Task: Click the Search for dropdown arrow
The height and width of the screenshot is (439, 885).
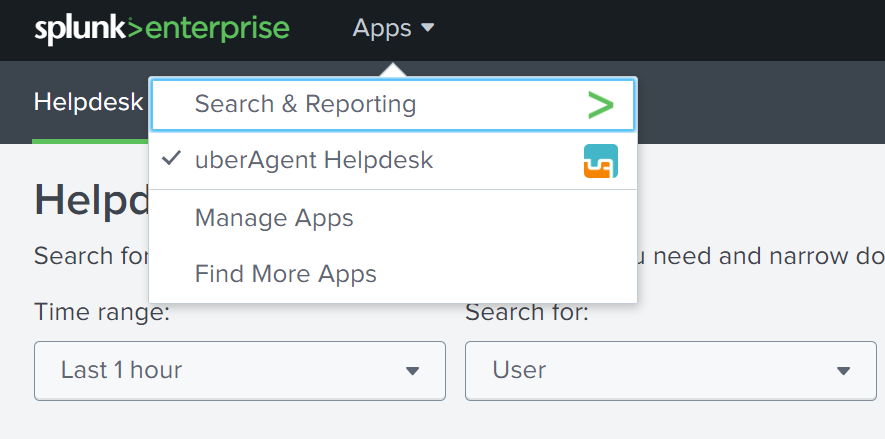Action: coord(842,371)
